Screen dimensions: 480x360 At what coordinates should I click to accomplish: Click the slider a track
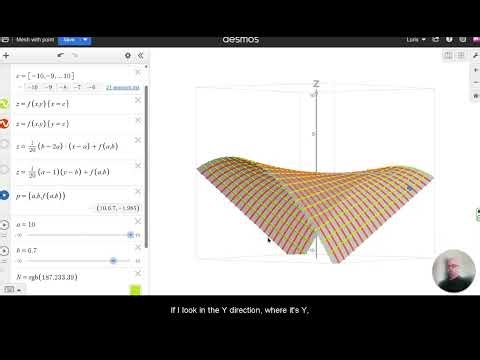coord(78,235)
